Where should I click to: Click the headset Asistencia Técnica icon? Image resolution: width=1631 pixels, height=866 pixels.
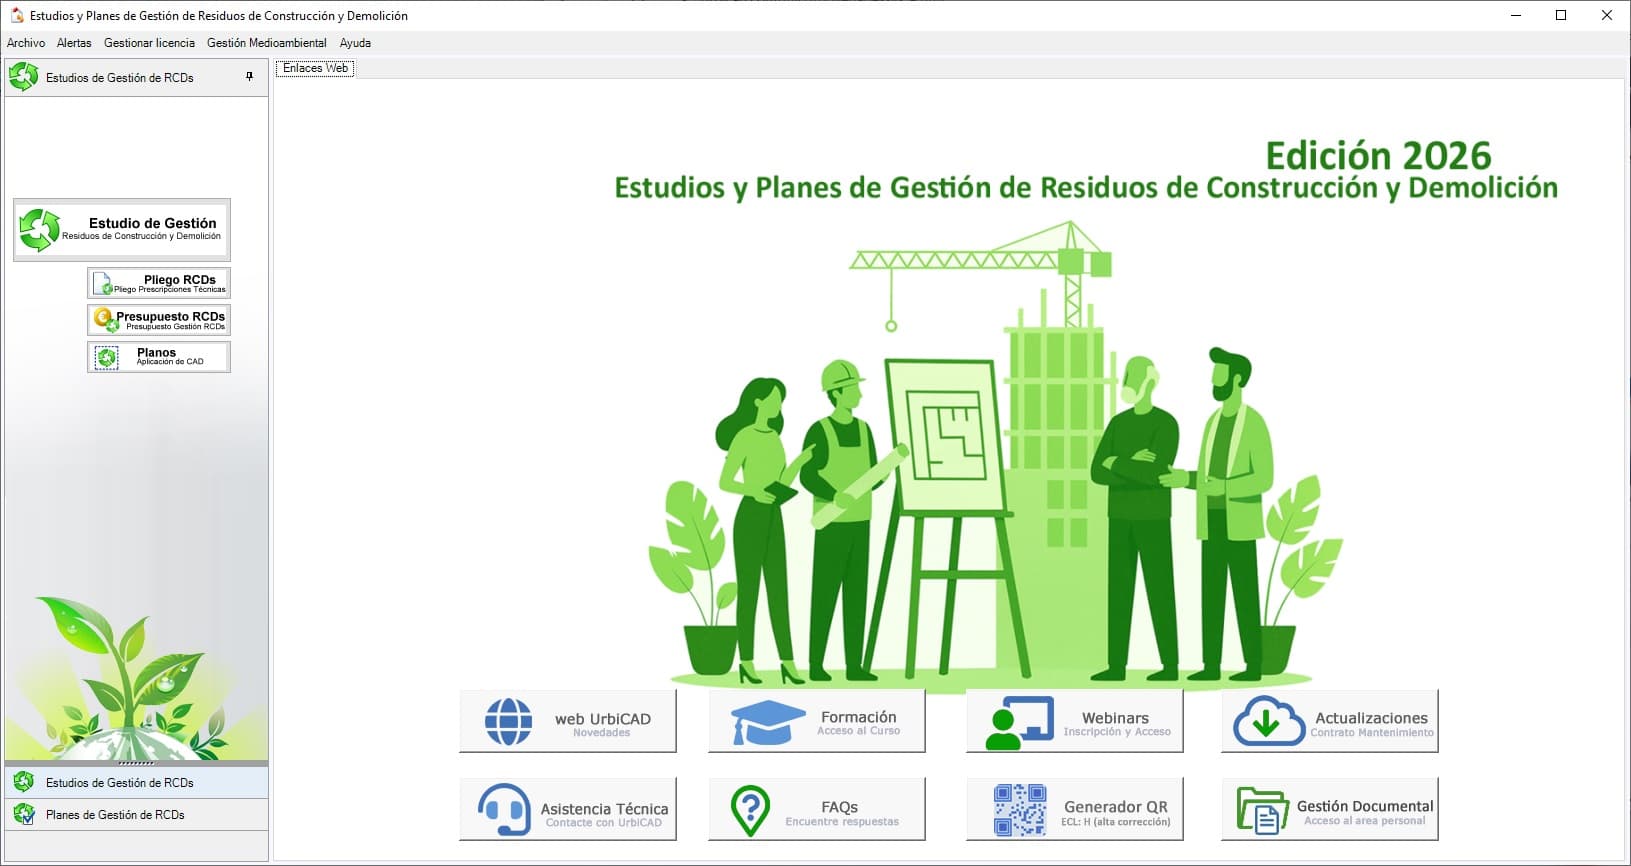tap(504, 810)
